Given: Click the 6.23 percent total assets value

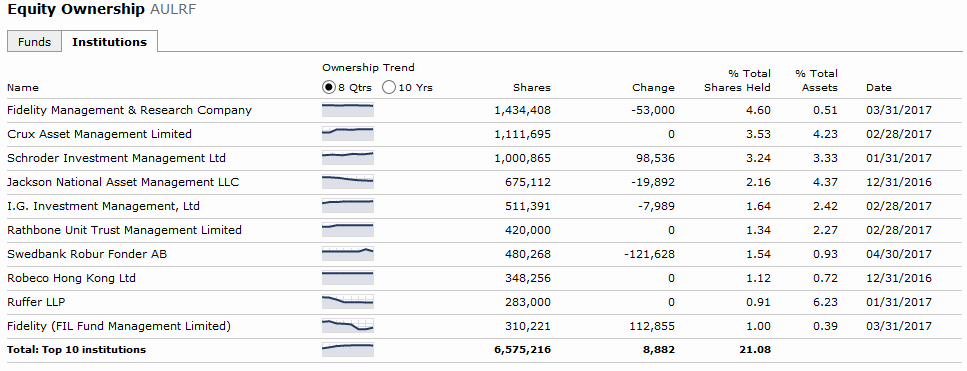Looking at the screenshot, I should click(x=826, y=303).
